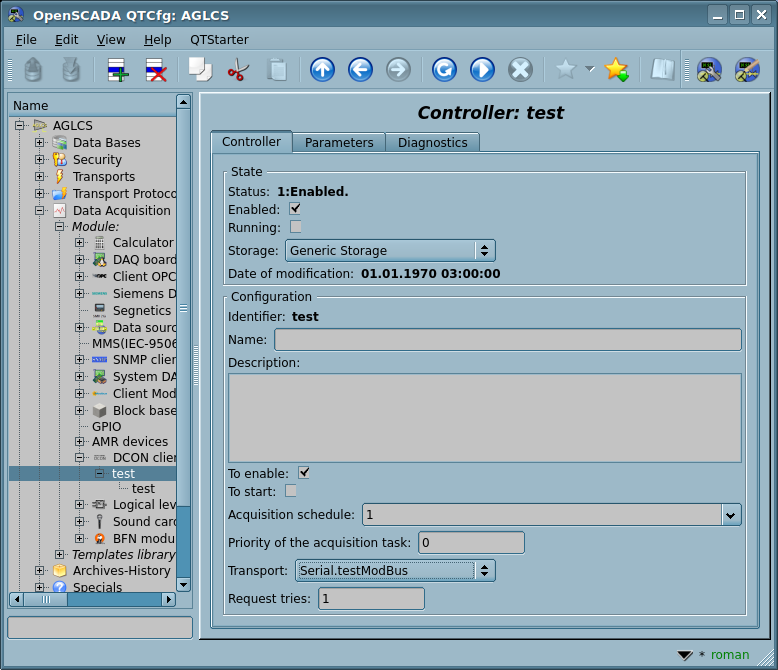Uncheck the Enabled checkbox
This screenshot has height=670, width=778.
(x=295, y=209)
